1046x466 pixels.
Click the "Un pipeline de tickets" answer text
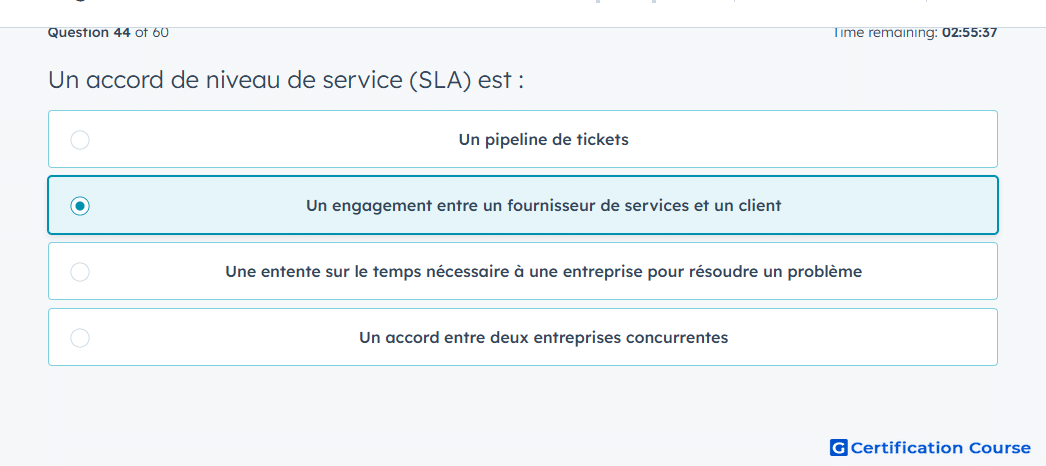[543, 140]
